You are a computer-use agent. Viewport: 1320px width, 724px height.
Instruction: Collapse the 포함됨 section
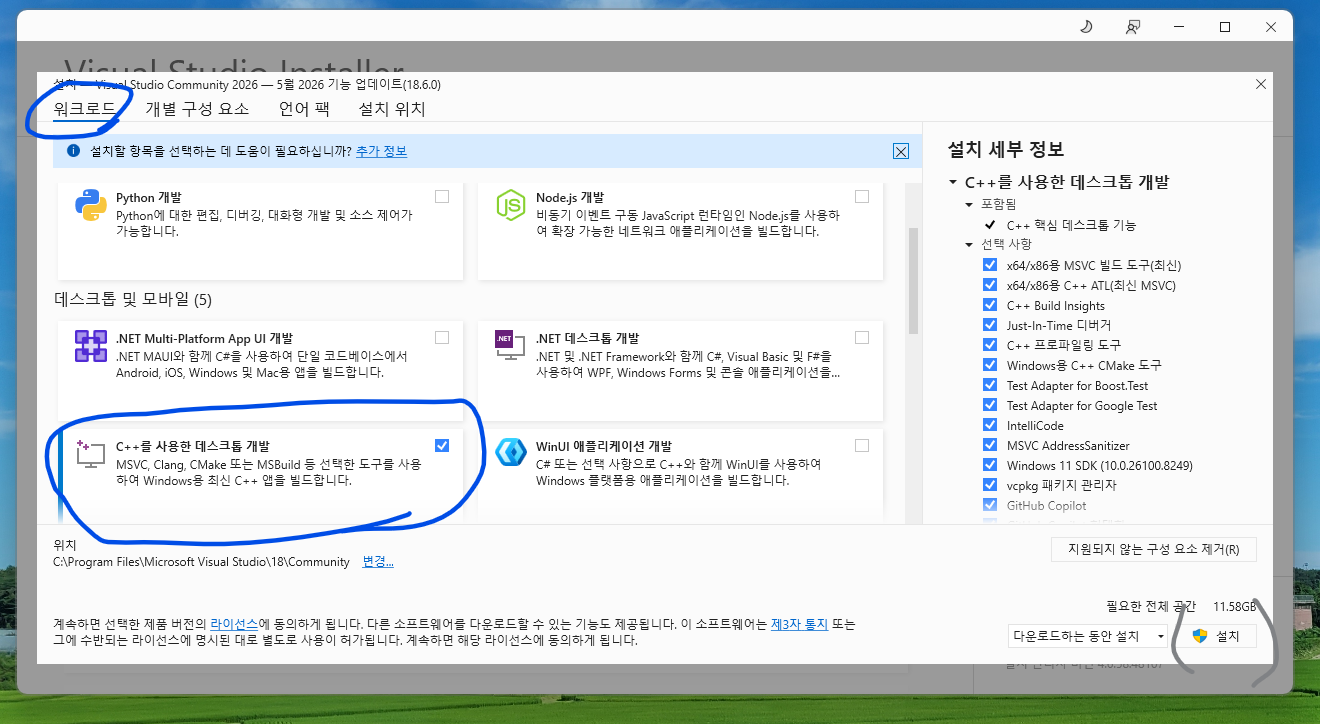coord(969,205)
